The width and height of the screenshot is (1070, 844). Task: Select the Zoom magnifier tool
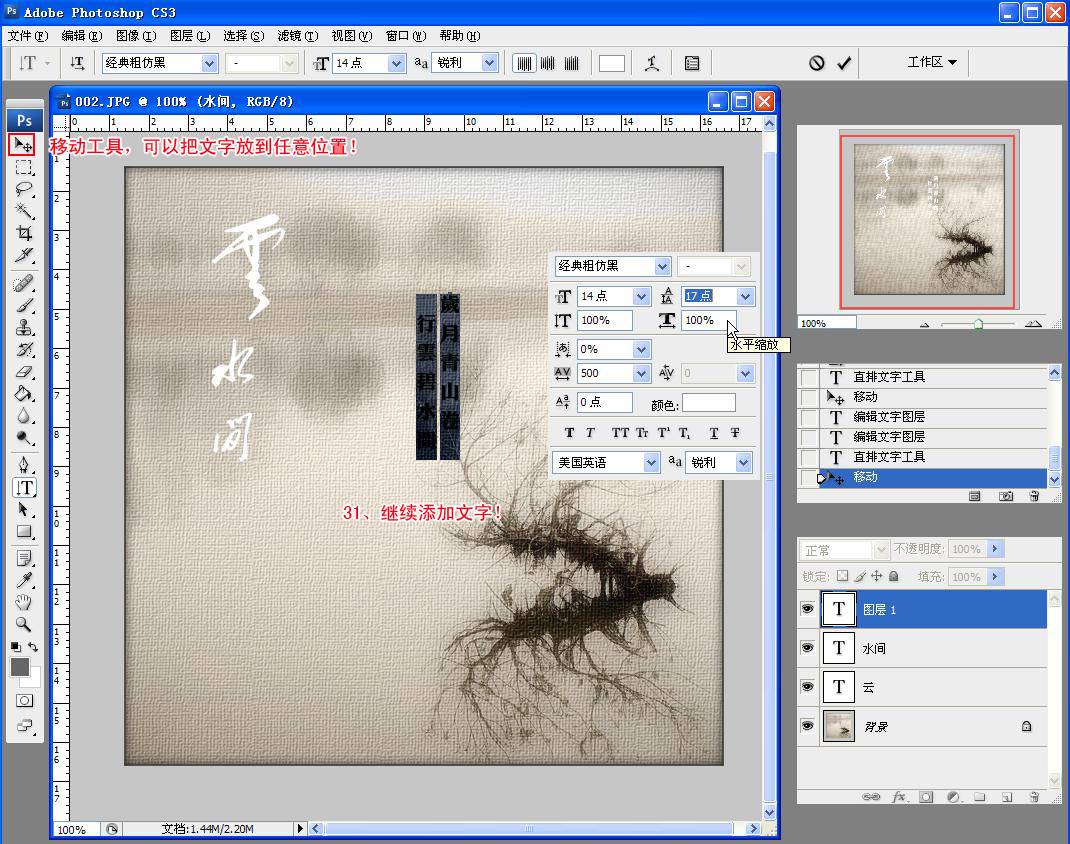pyautogui.click(x=24, y=624)
